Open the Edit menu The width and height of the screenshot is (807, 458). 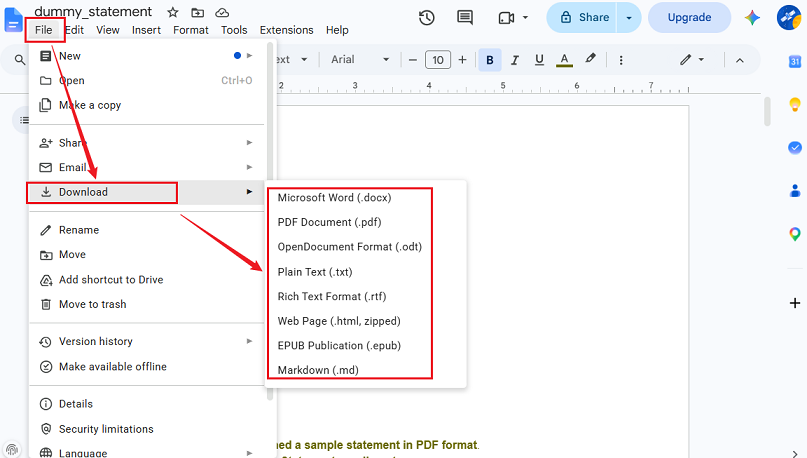[x=75, y=30]
